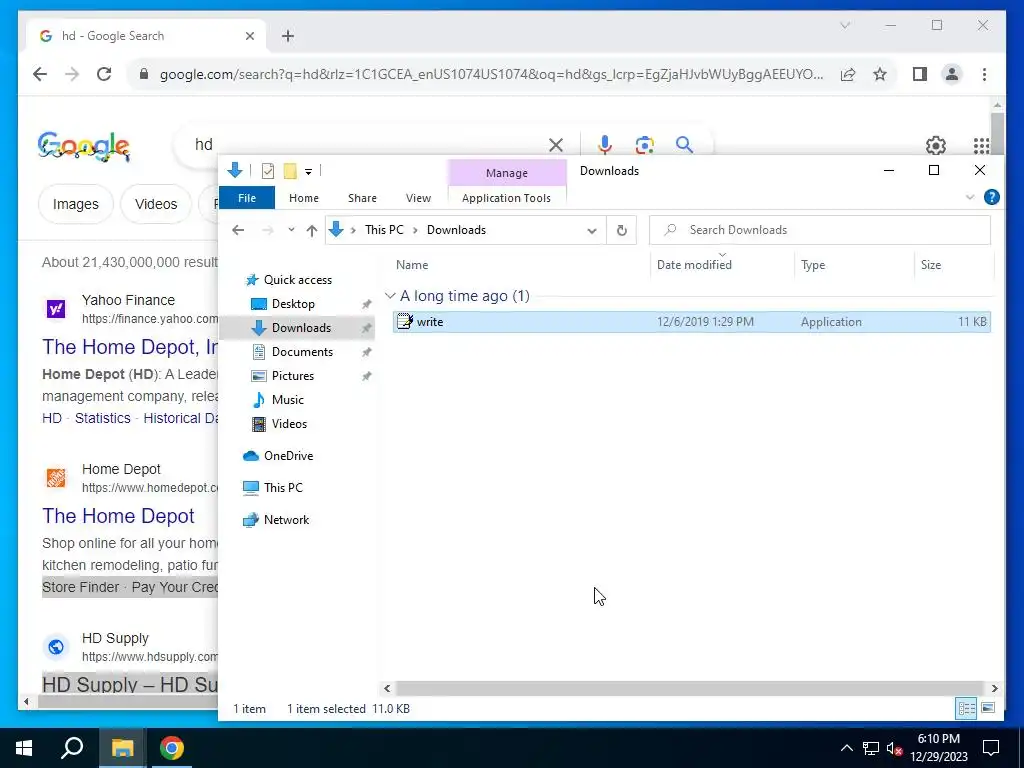Open the File menu in Explorer
Screen dimensions: 1024x768
click(x=247, y=198)
